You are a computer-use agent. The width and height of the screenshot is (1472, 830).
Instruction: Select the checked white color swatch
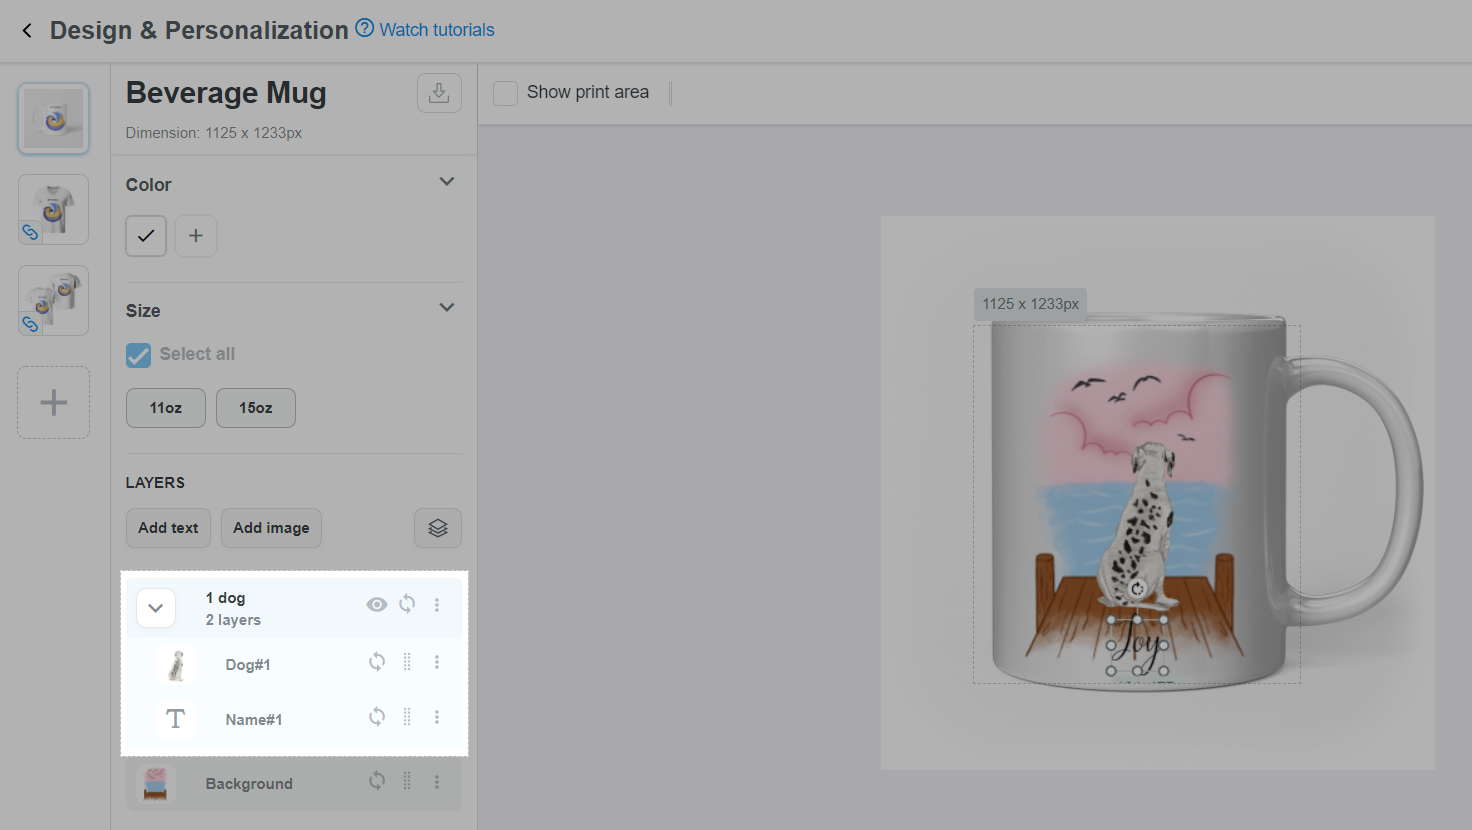pyautogui.click(x=146, y=236)
